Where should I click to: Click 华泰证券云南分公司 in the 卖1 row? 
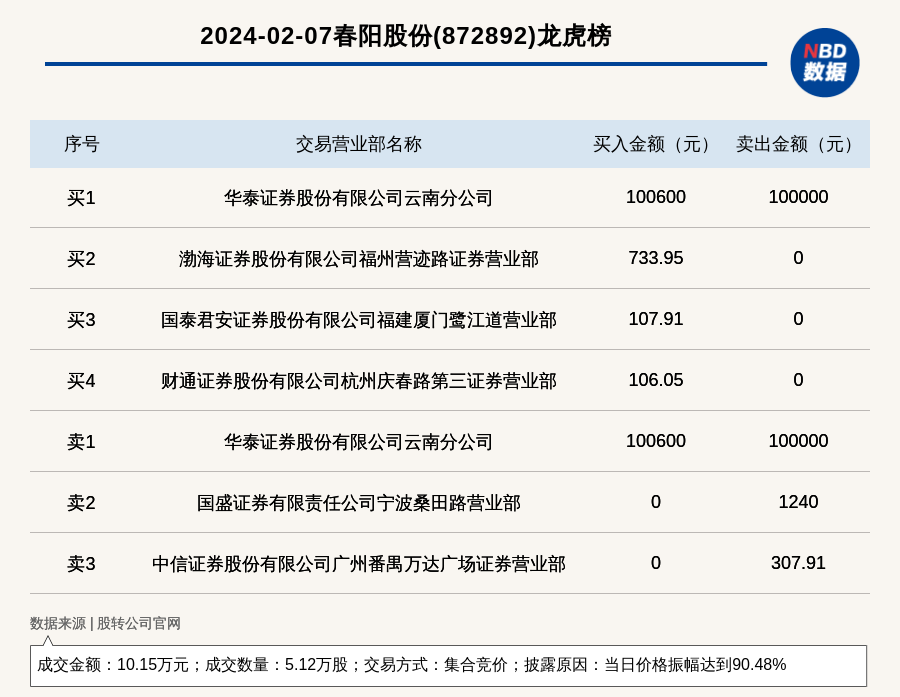358,442
